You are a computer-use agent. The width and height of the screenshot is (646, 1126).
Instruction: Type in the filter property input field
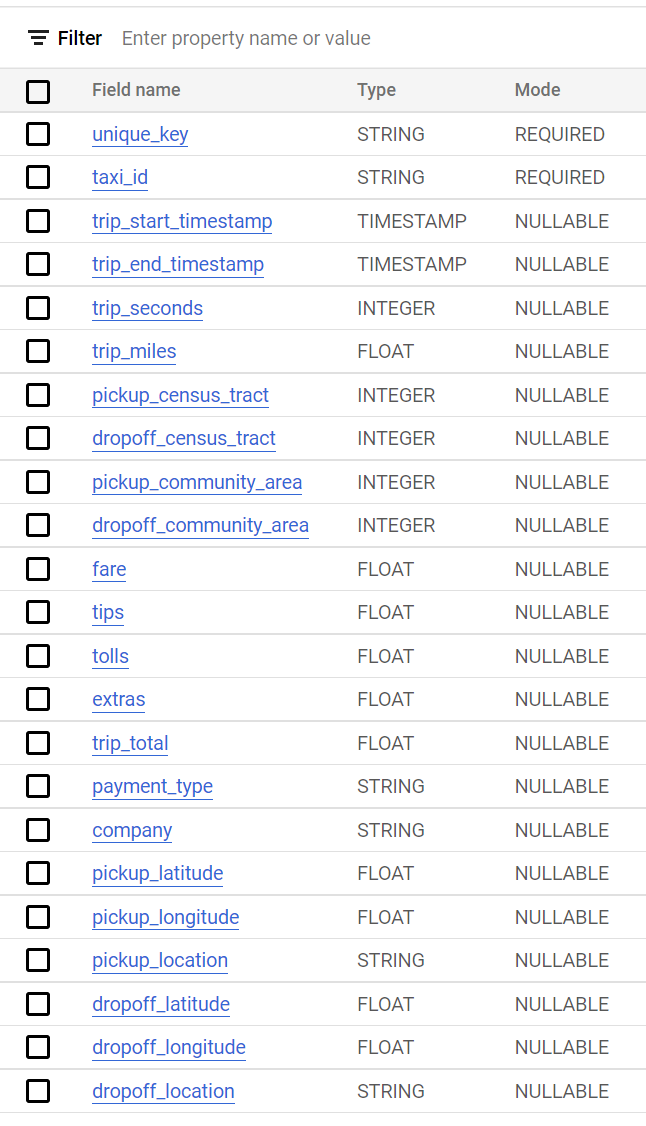click(x=300, y=38)
